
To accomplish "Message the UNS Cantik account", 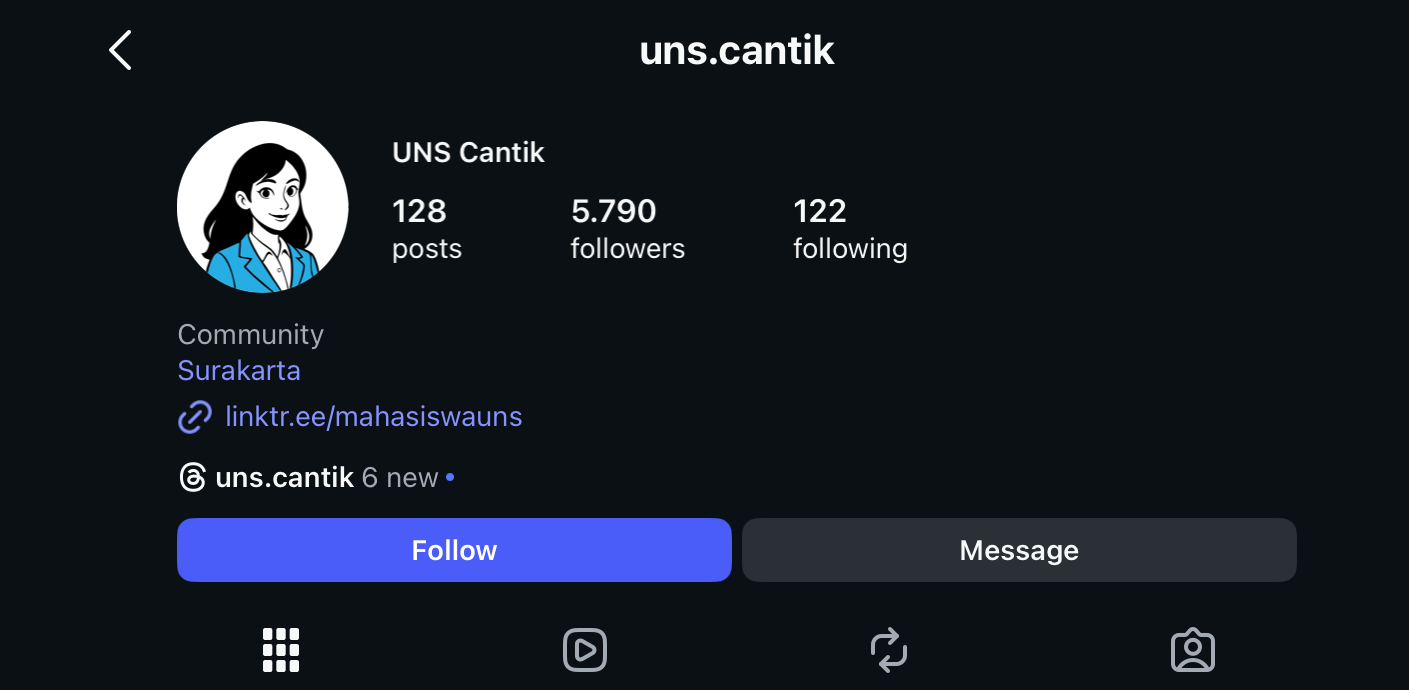I will tap(1019, 550).
